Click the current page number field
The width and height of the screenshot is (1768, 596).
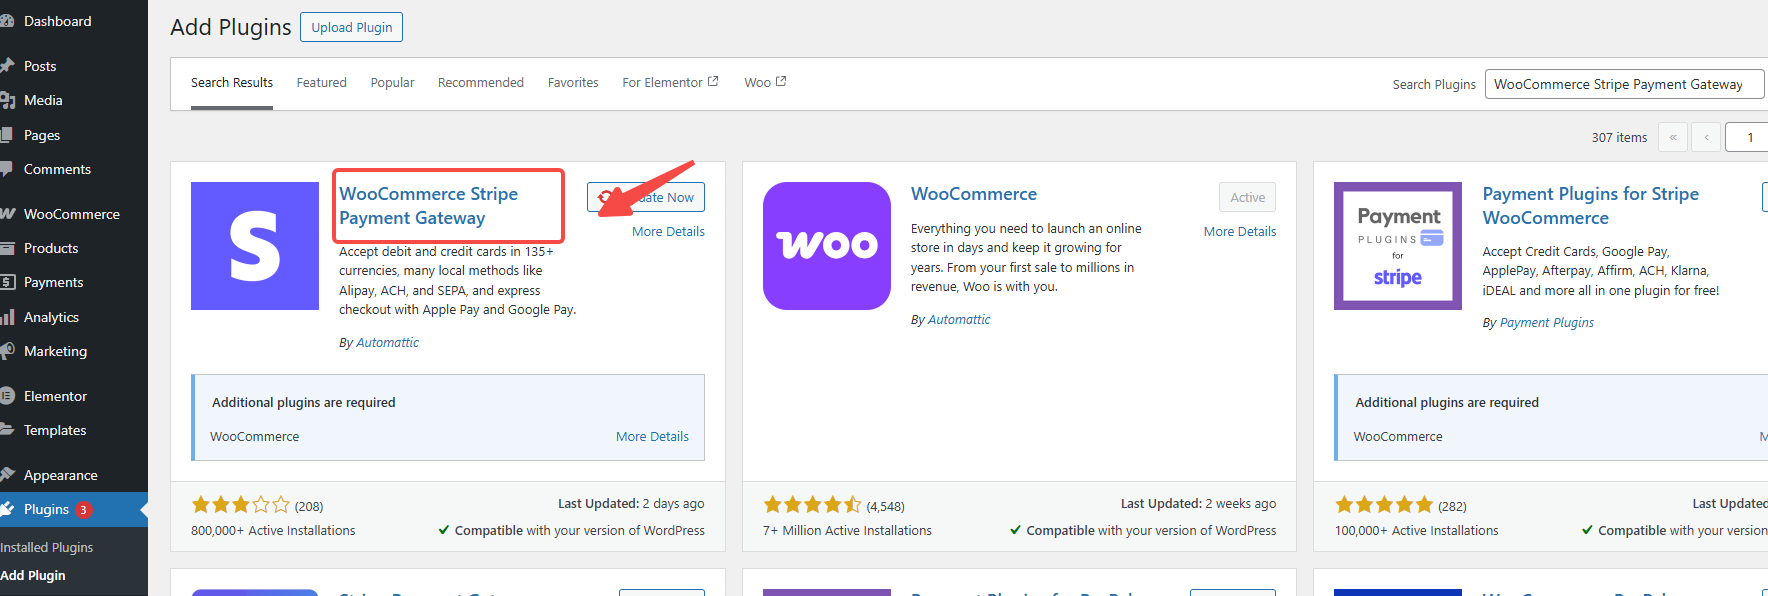[x=1749, y=137]
